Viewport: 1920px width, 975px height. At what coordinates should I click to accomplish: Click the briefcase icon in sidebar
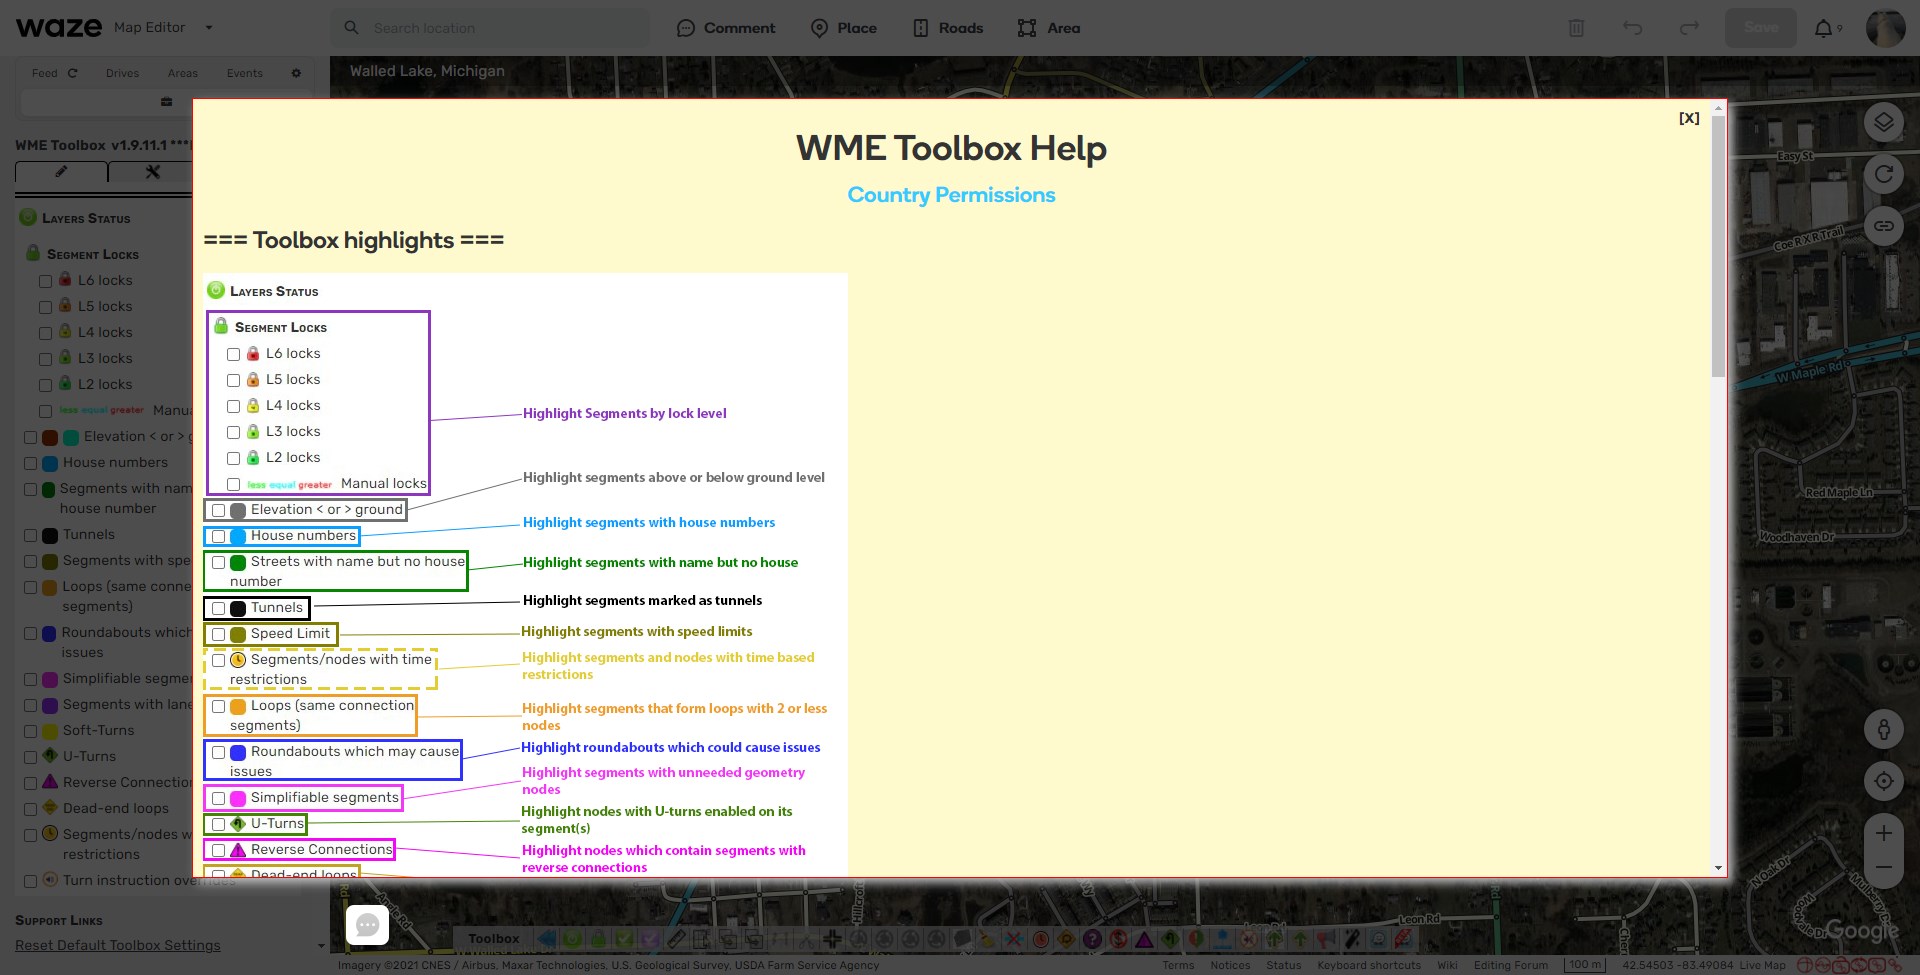tap(167, 101)
